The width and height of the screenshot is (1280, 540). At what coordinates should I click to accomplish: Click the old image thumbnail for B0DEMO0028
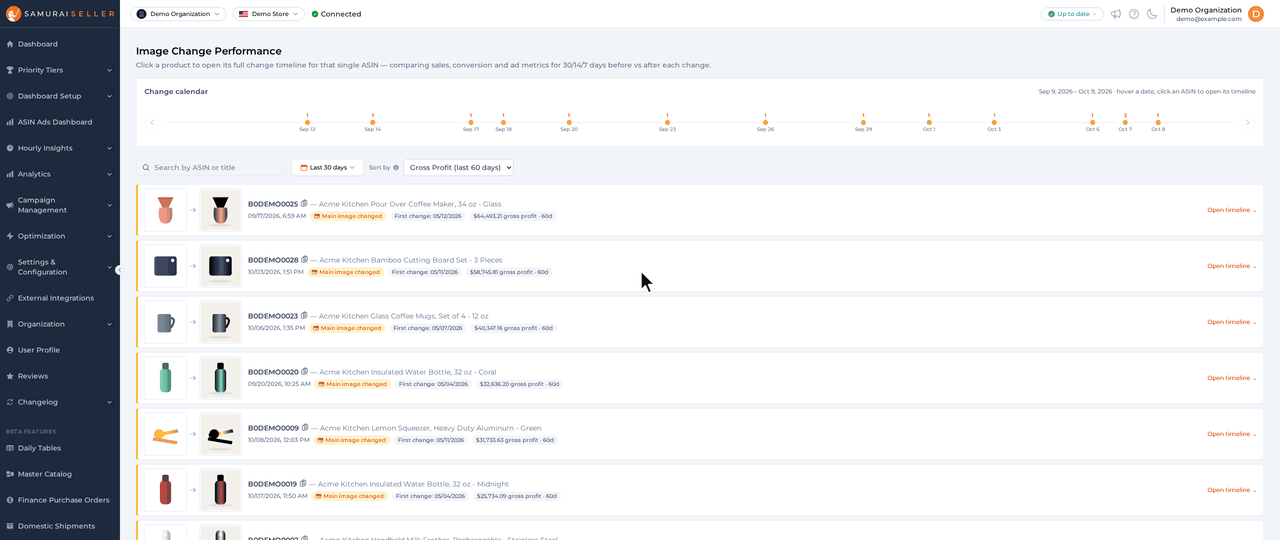[x=165, y=266]
